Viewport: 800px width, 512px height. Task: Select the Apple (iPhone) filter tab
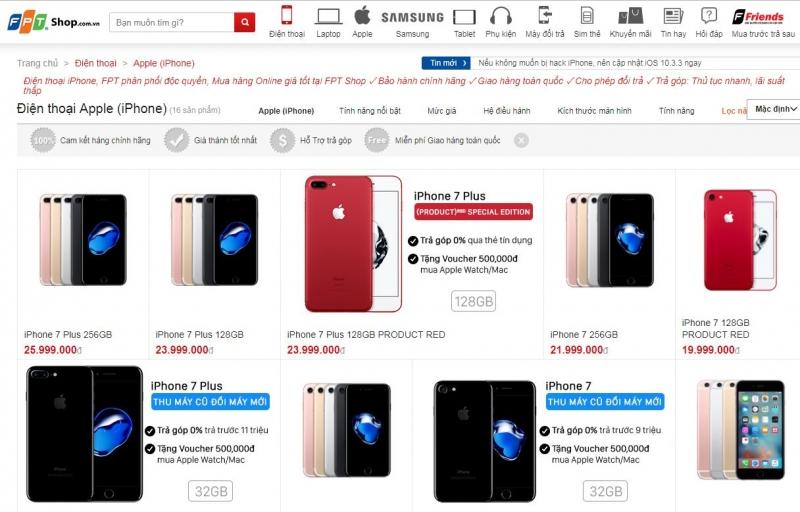click(x=286, y=111)
